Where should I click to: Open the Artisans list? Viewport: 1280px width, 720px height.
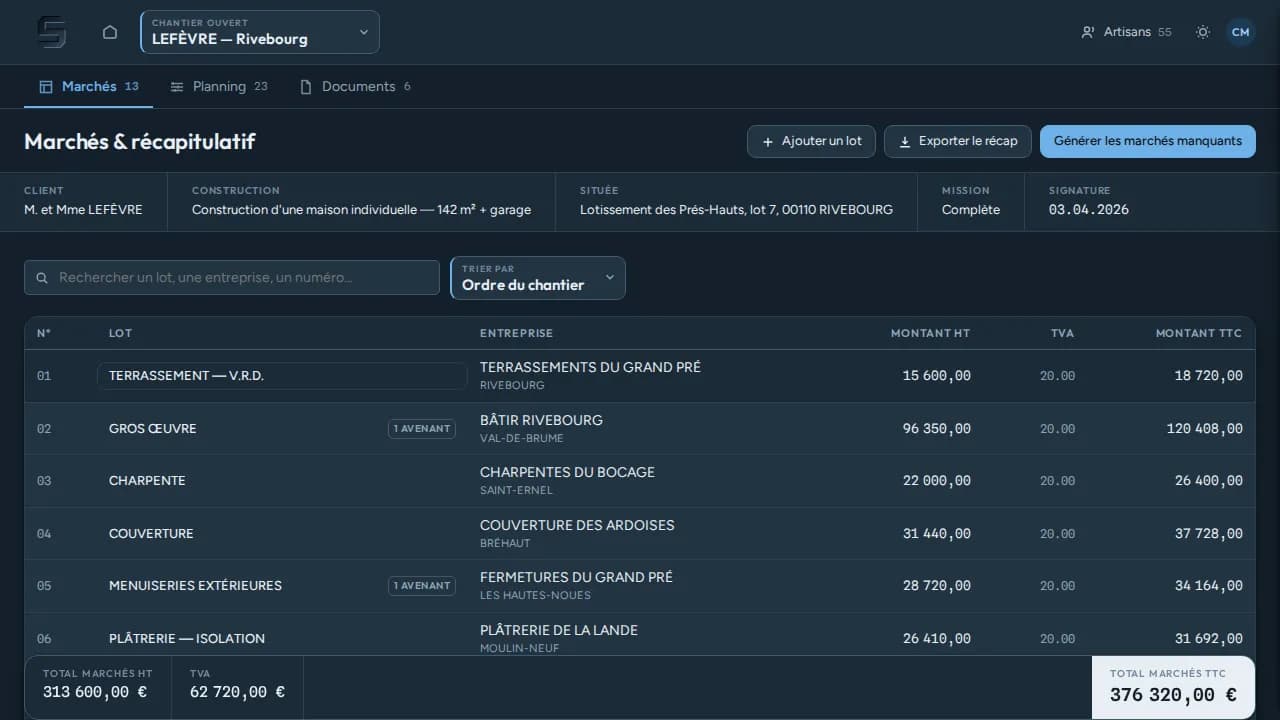(x=1126, y=32)
